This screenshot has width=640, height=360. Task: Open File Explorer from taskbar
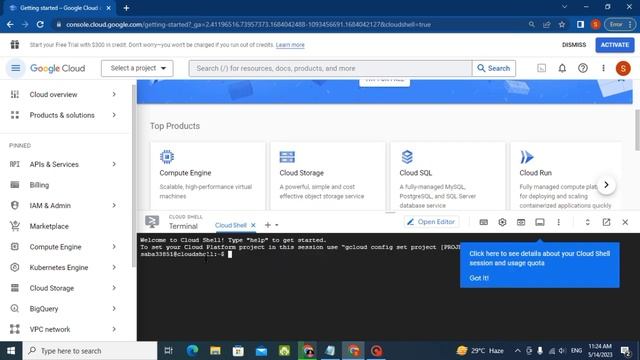pos(215,351)
